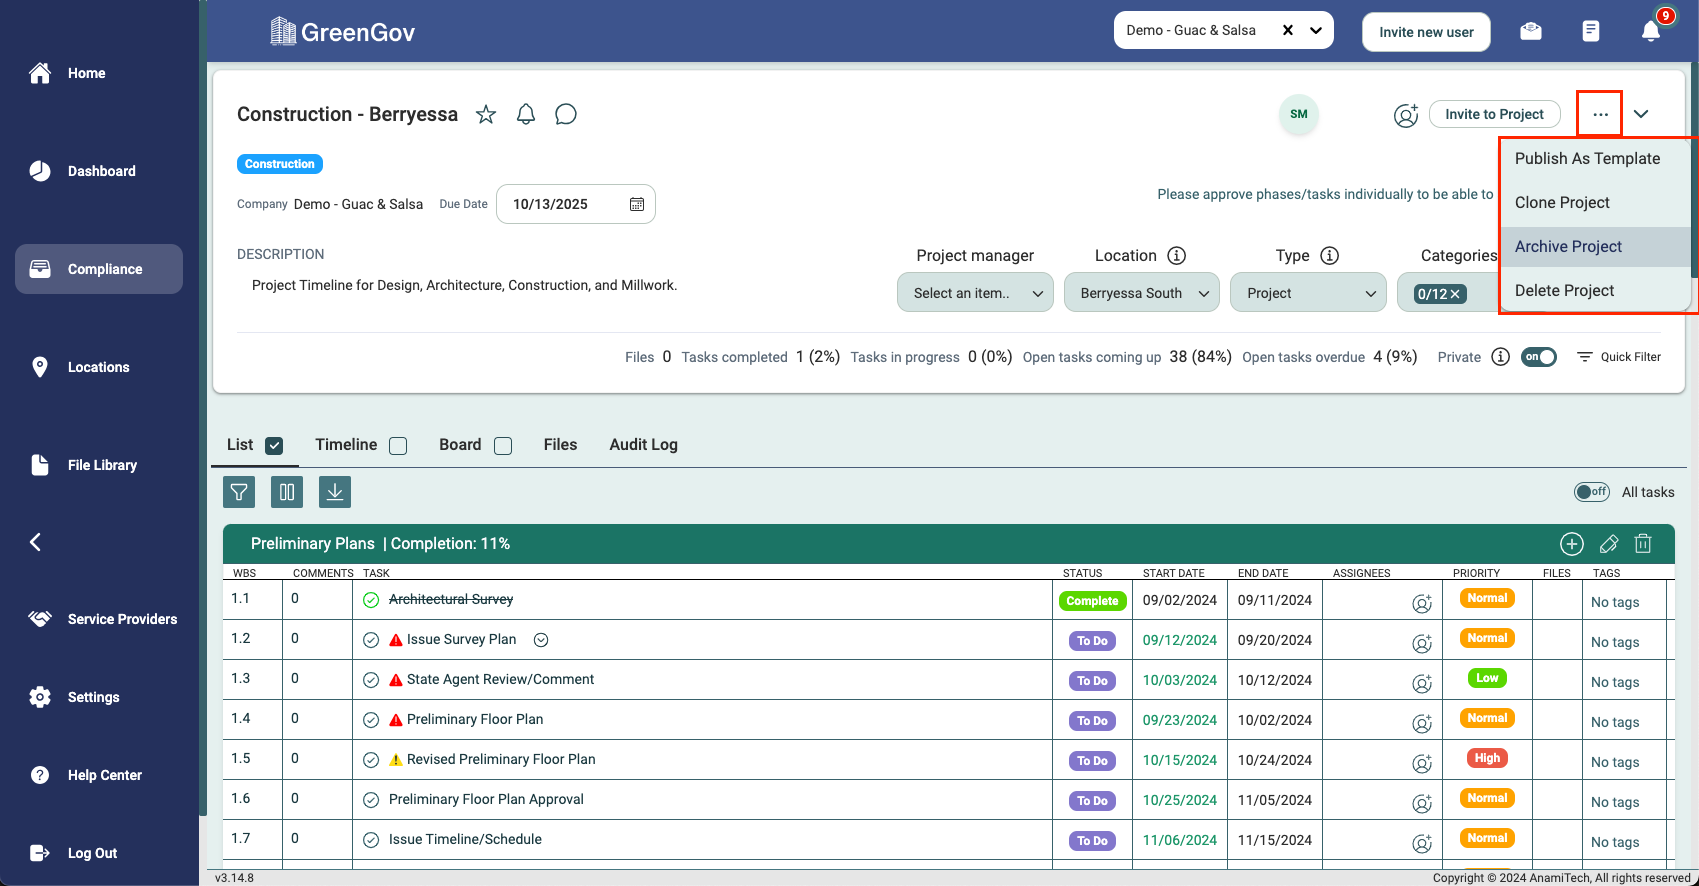Enable the All tasks toggle
The height and width of the screenshot is (886, 1699).
click(x=1591, y=492)
